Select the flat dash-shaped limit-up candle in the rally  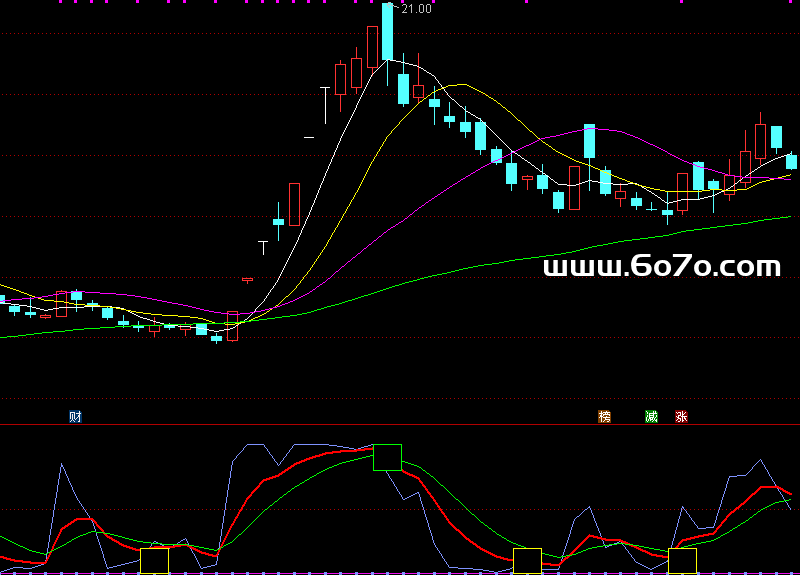[309, 136]
